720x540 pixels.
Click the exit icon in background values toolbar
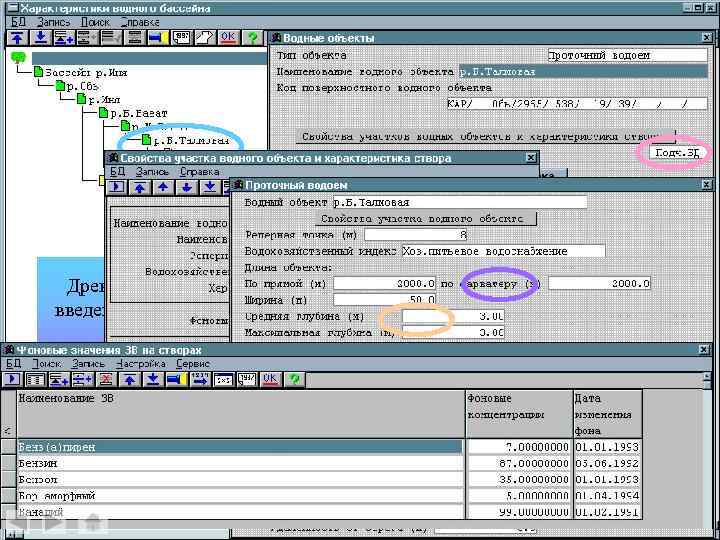pyautogui.click(x=12, y=380)
